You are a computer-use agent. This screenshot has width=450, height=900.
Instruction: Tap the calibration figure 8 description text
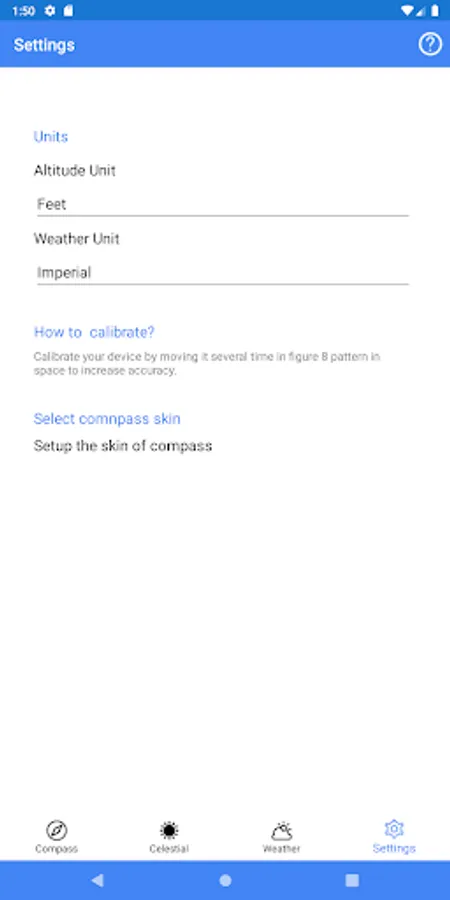click(x=207, y=363)
